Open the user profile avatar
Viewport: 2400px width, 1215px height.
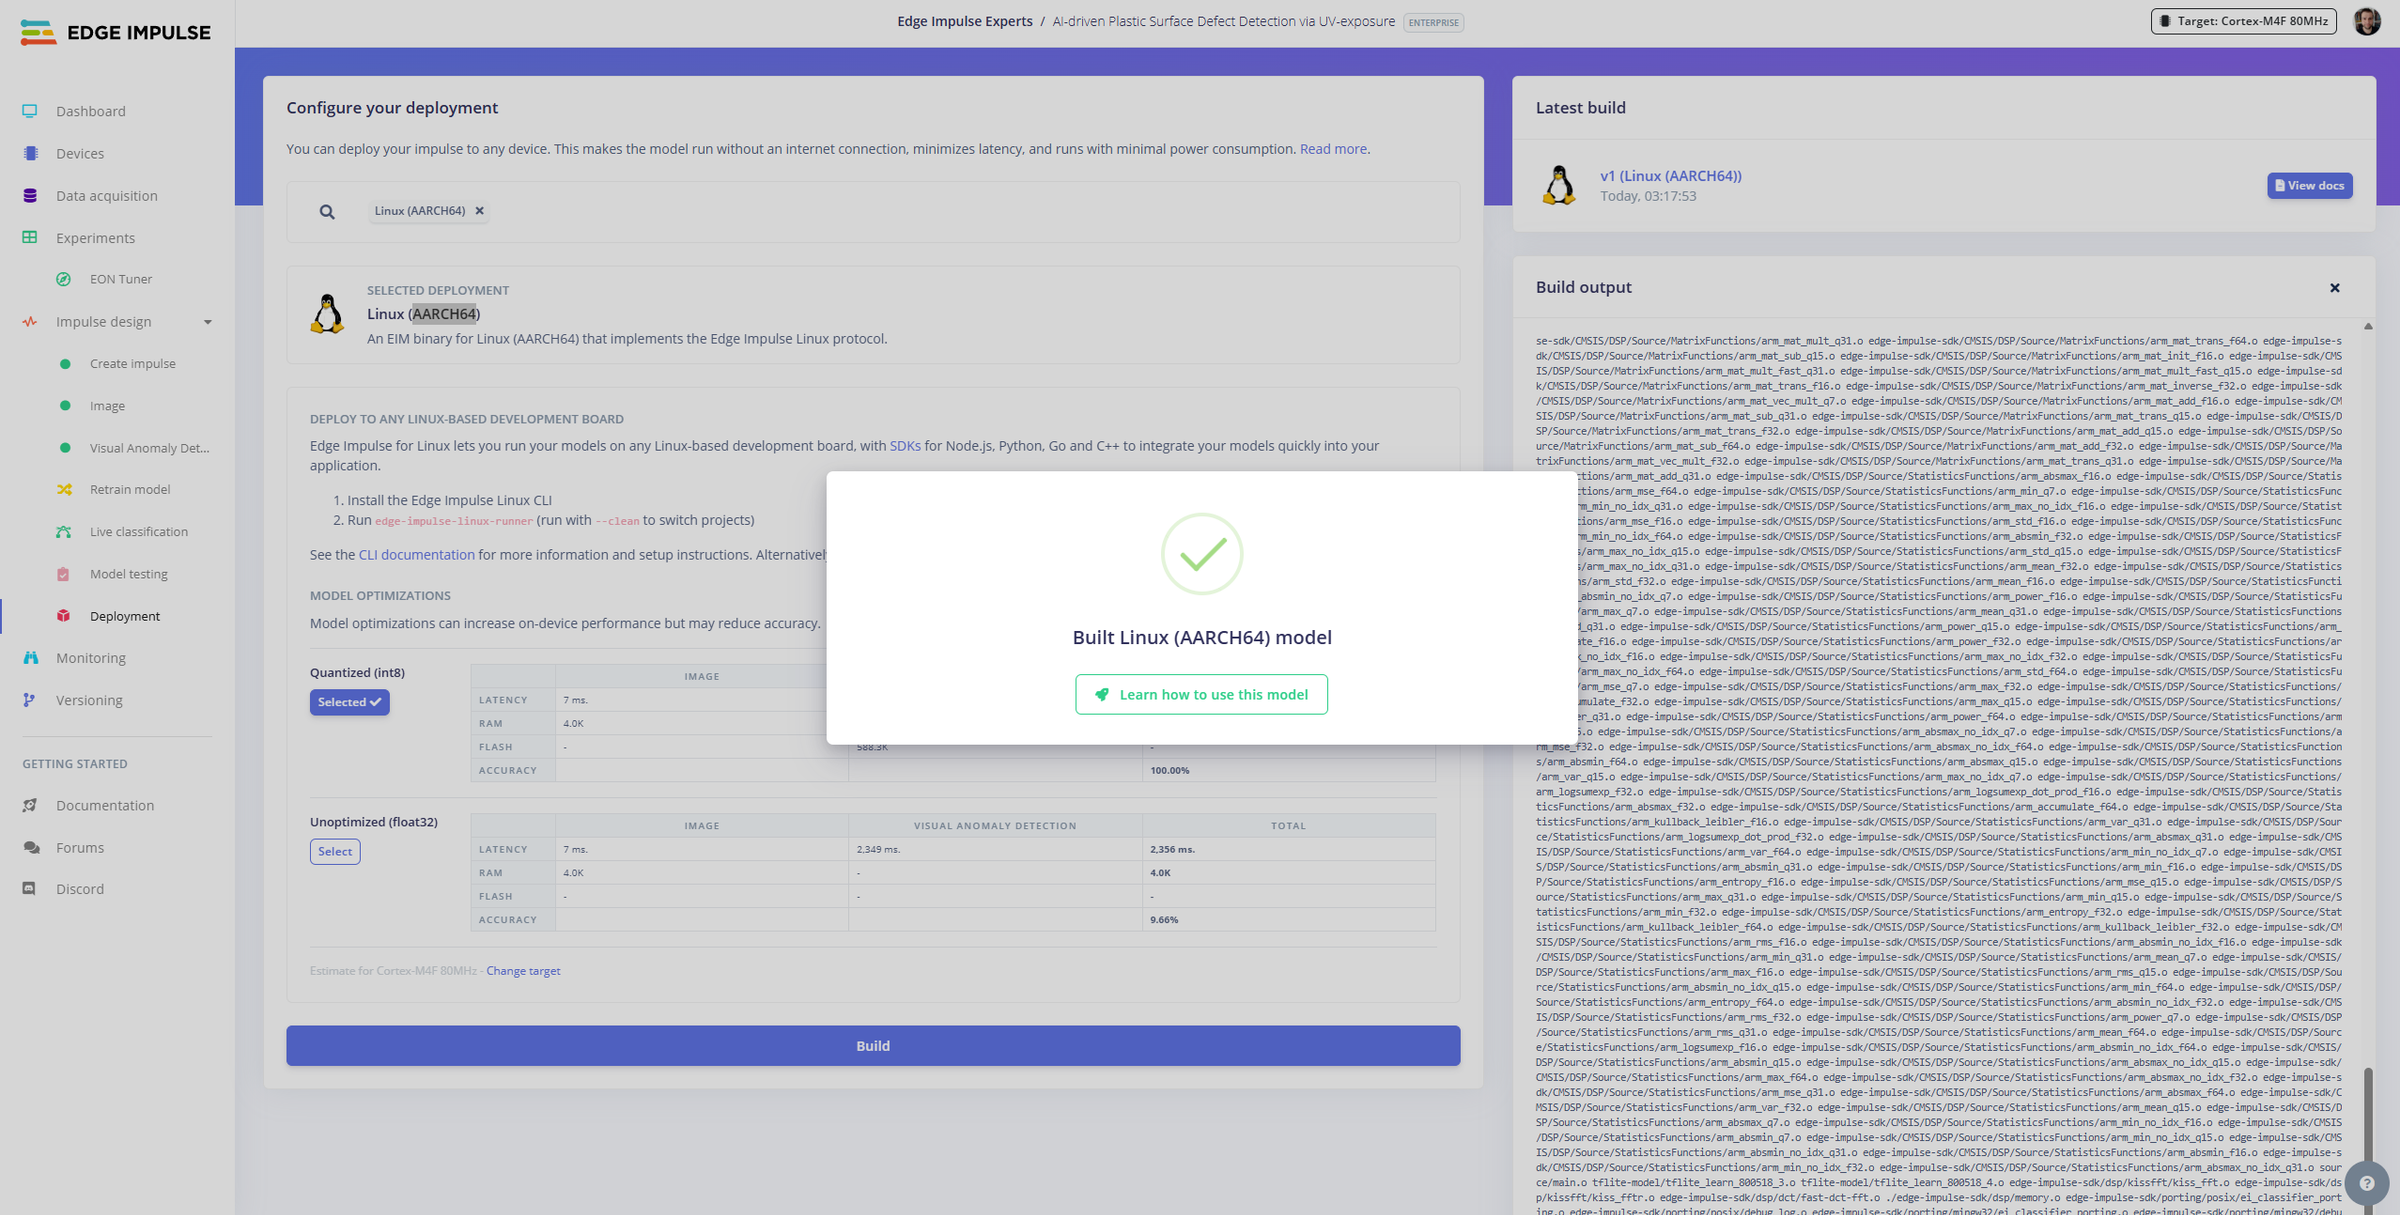tap(2367, 21)
